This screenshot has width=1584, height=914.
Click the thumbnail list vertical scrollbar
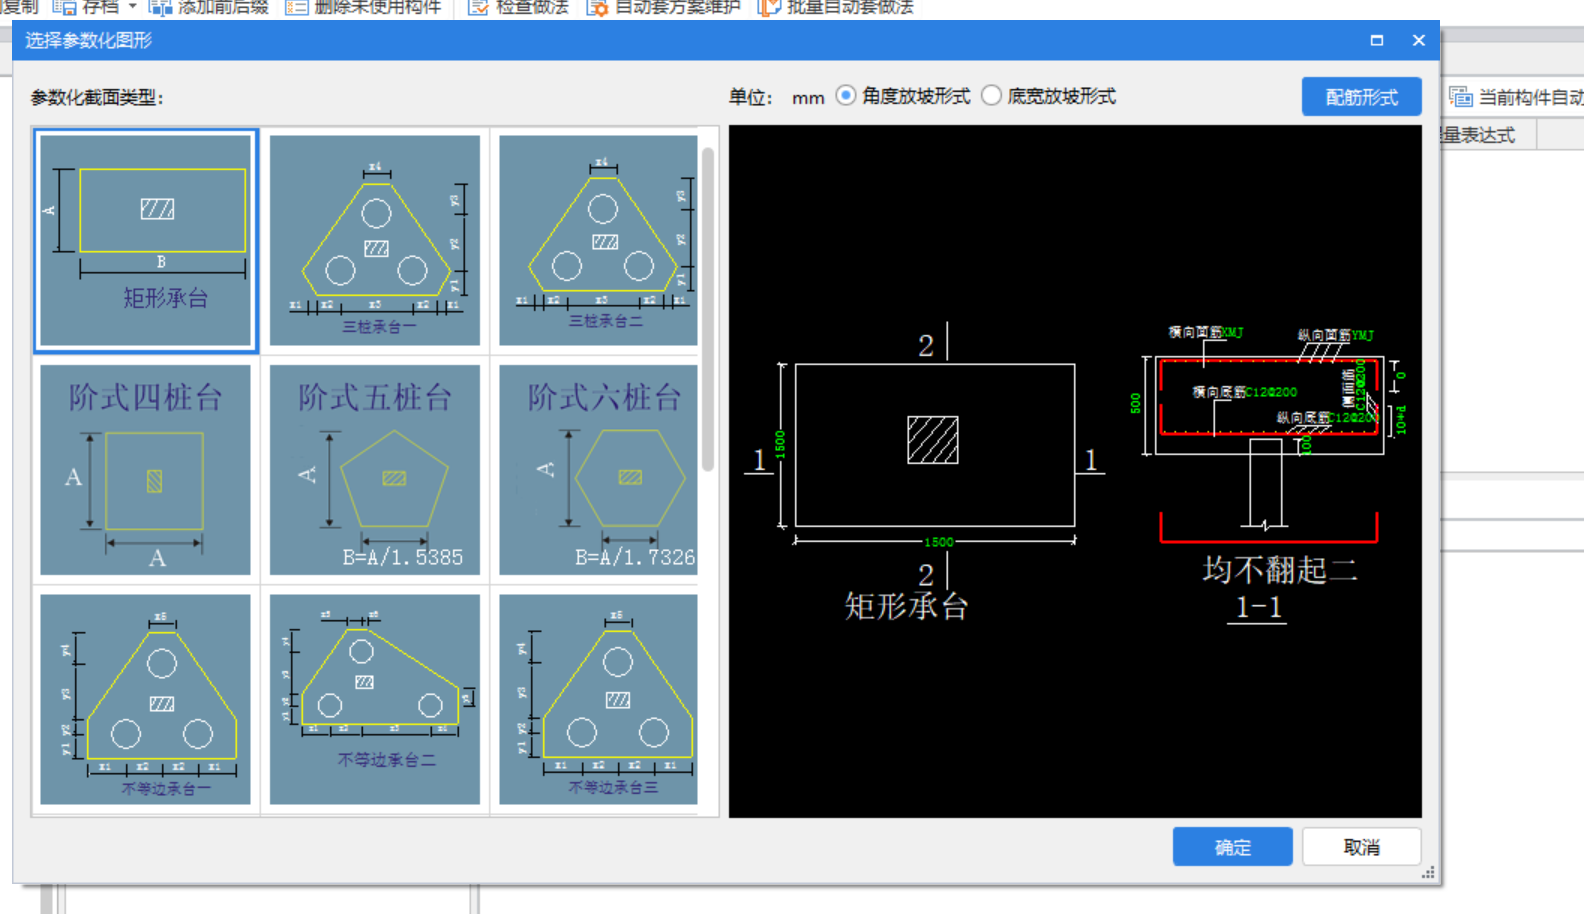[708, 310]
